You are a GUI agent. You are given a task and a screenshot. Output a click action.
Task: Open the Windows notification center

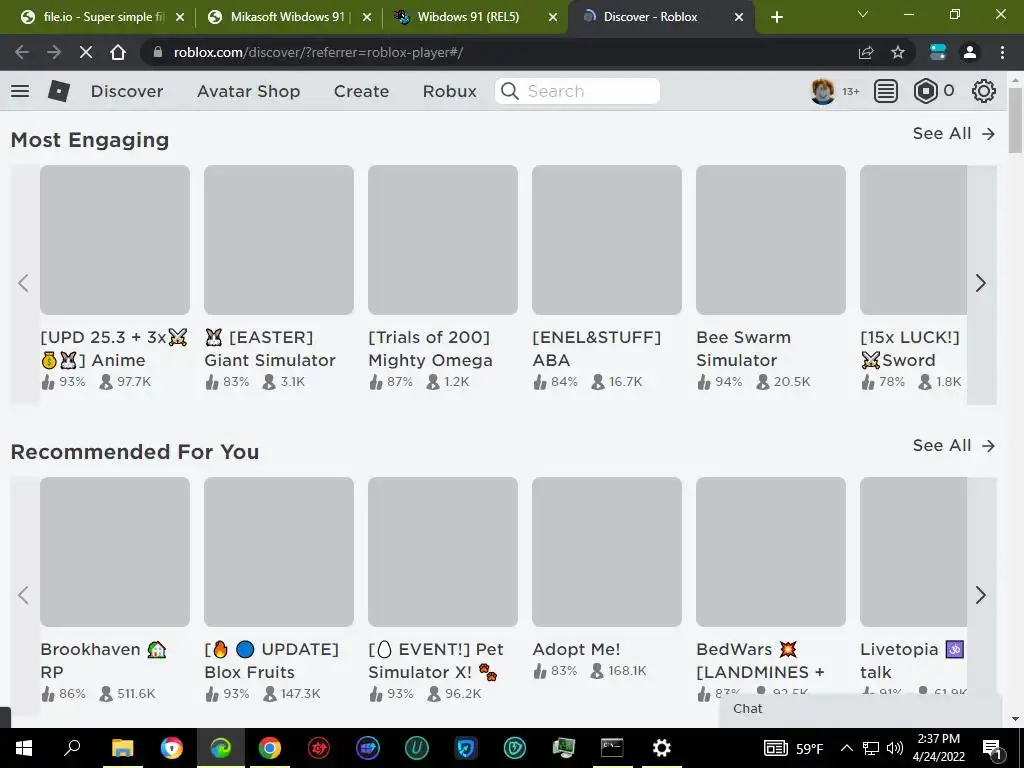(x=992, y=748)
